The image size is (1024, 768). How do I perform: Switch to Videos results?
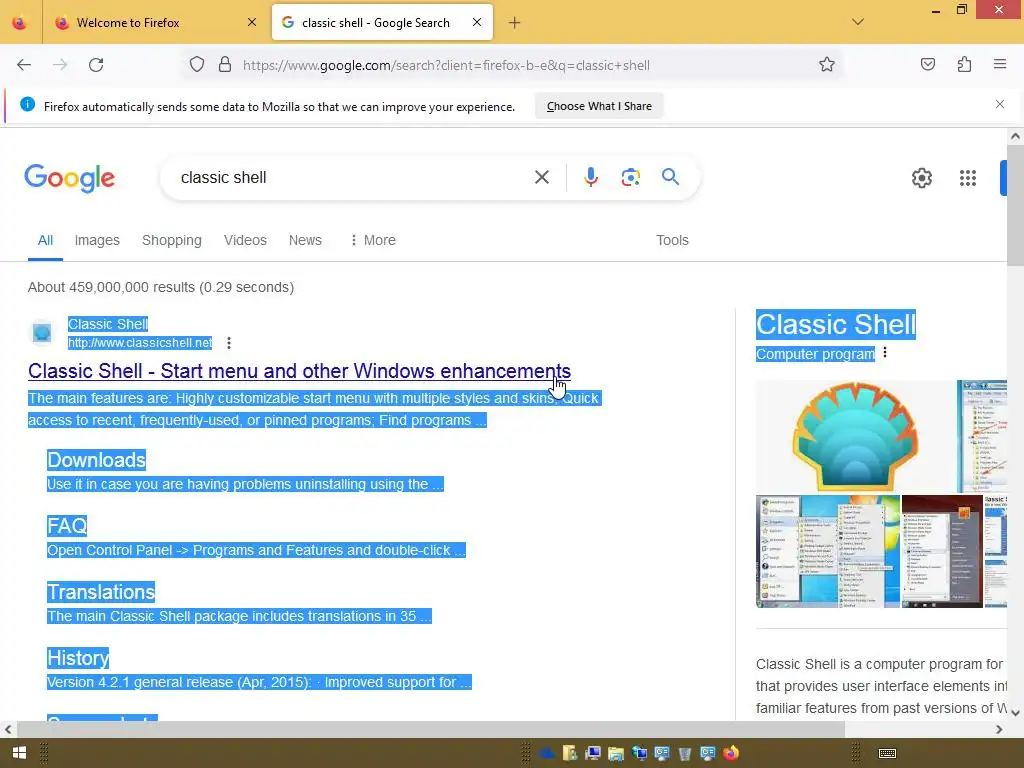[x=245, y=240]
